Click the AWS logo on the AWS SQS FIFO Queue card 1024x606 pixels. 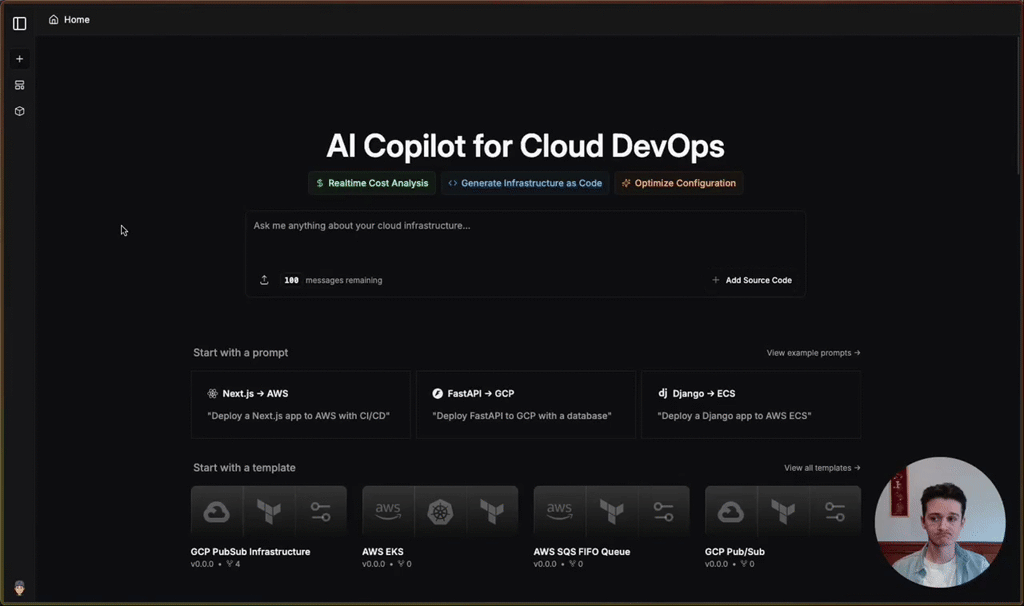click(x=559, y=511)
